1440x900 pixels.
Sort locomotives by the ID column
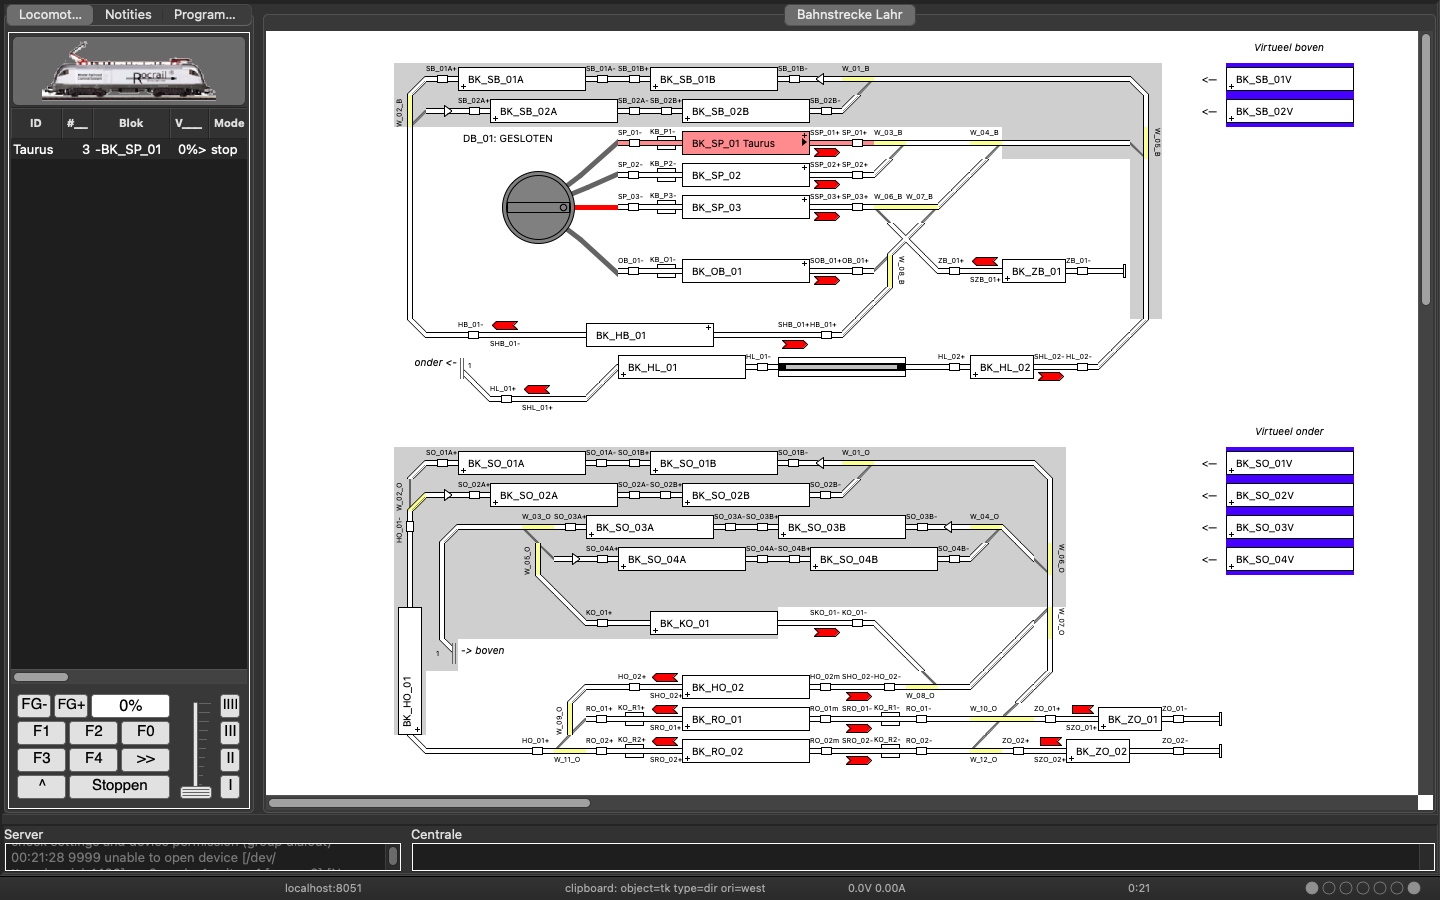pos(36,123)
